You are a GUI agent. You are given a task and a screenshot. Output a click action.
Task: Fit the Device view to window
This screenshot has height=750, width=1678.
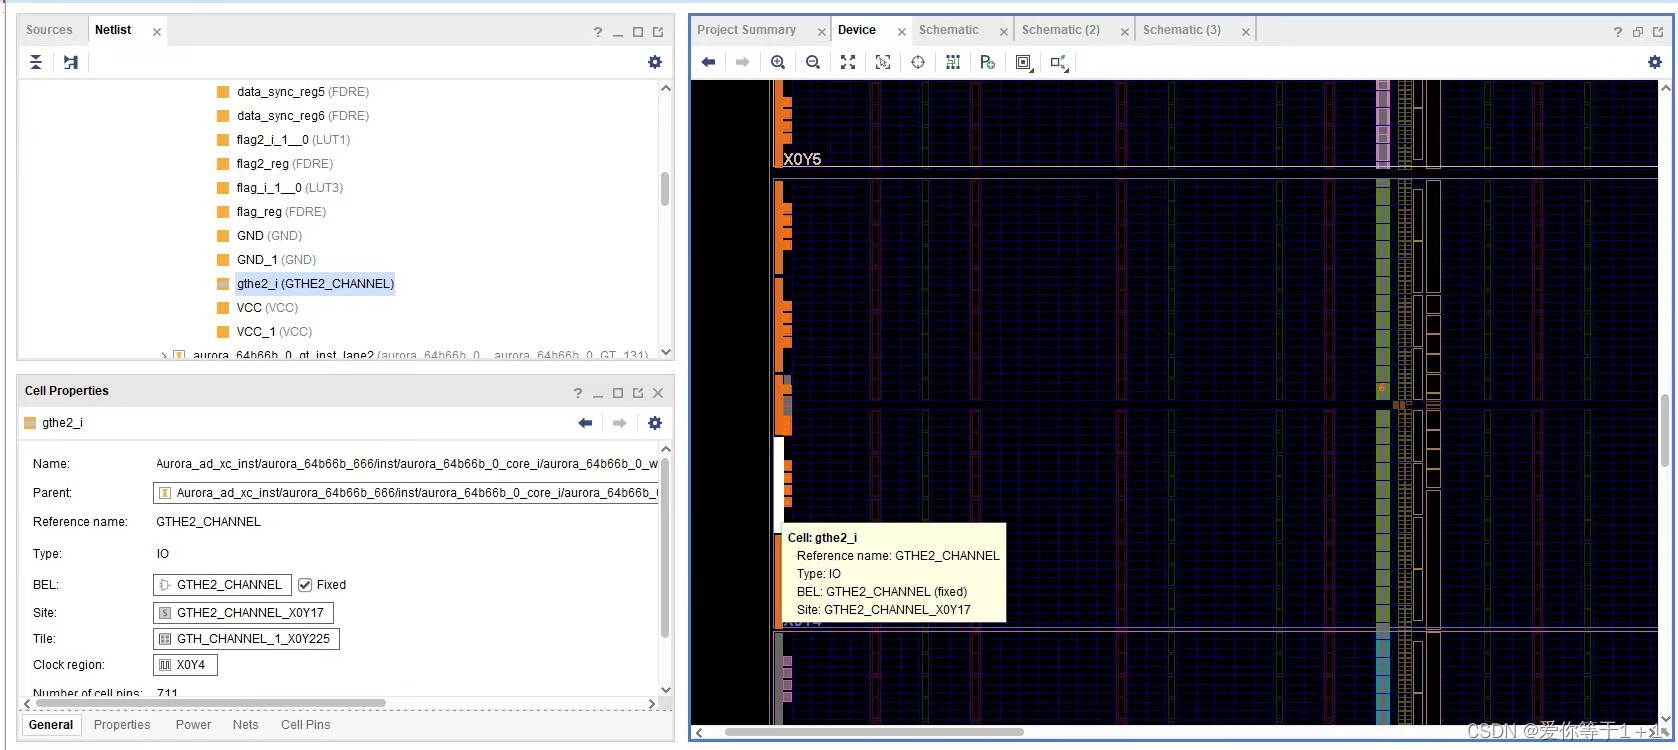point(848,62)
